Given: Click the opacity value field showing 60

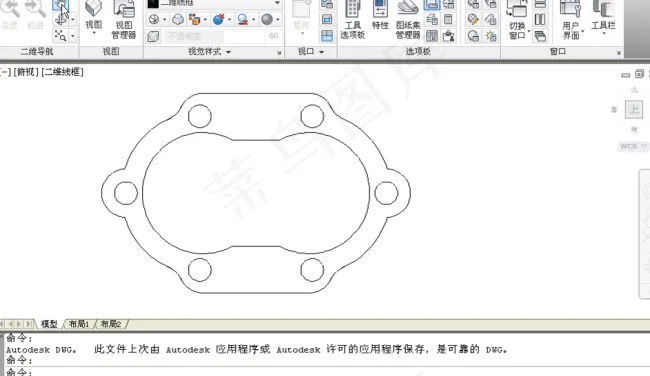Looking at the screenshot, I should click(x=273, y=36).
